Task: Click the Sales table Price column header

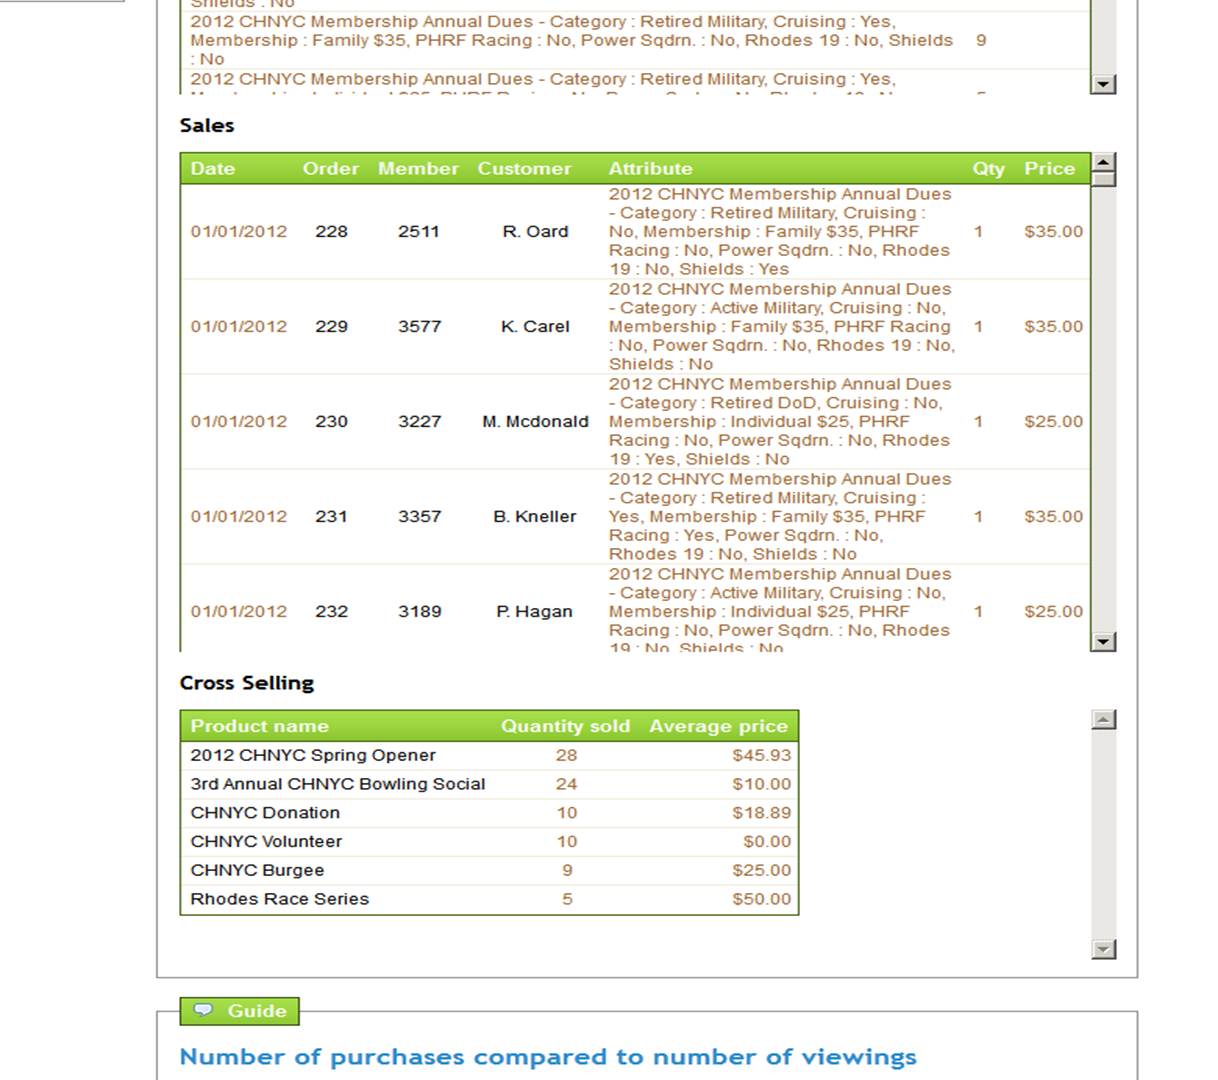Action: 1049,168
